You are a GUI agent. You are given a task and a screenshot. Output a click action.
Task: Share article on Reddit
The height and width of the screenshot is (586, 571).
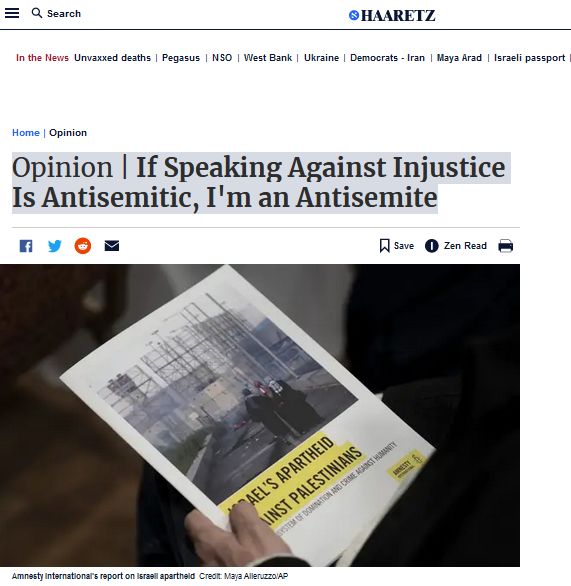[83, 246]
